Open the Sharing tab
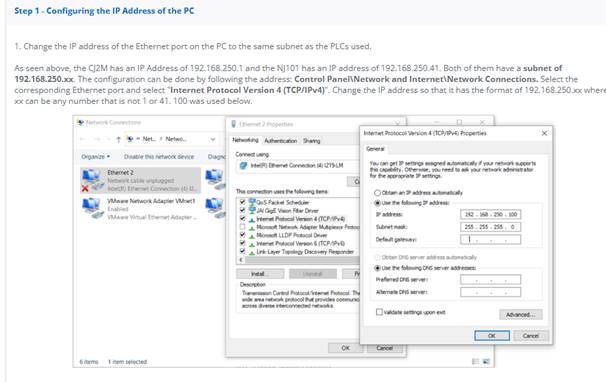606x382 pixels. [x=312, y=141]
